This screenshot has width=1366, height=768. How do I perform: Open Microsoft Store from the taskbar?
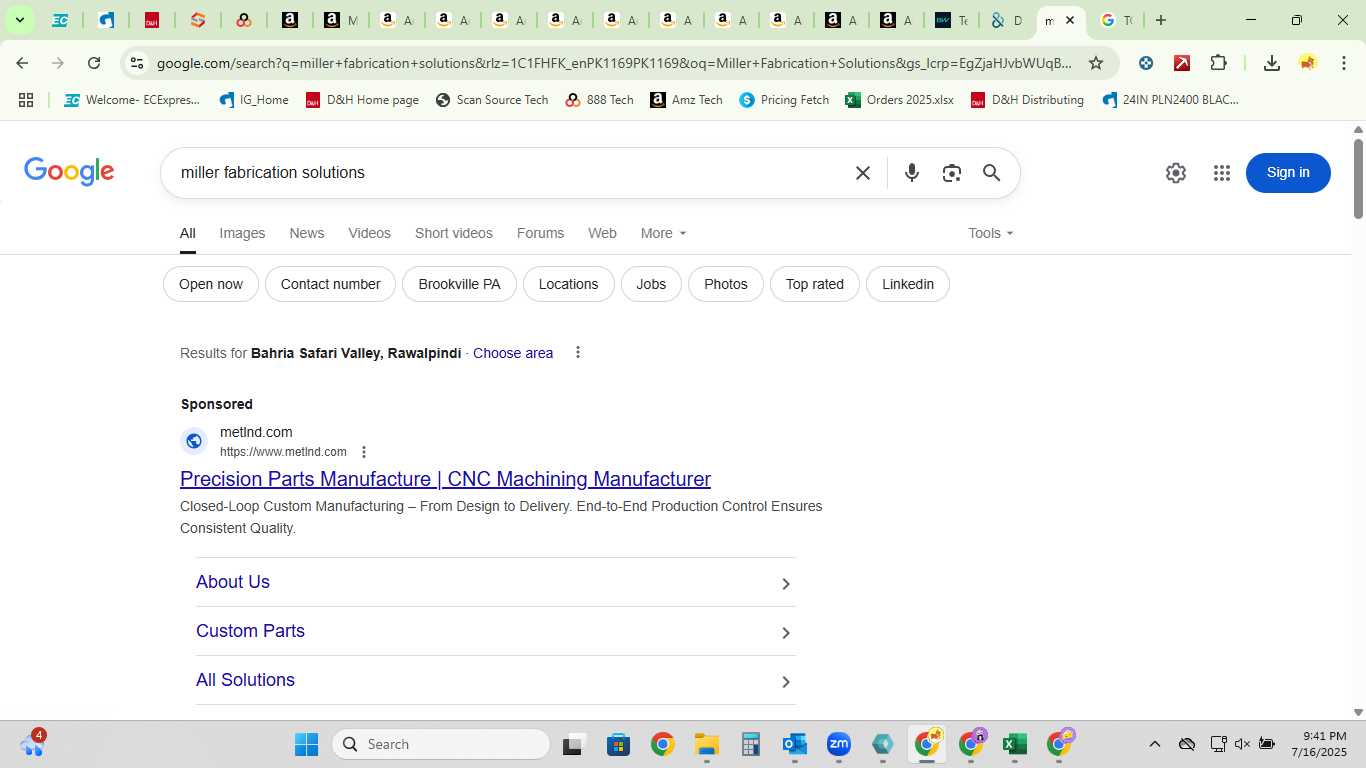coord(618,744)
